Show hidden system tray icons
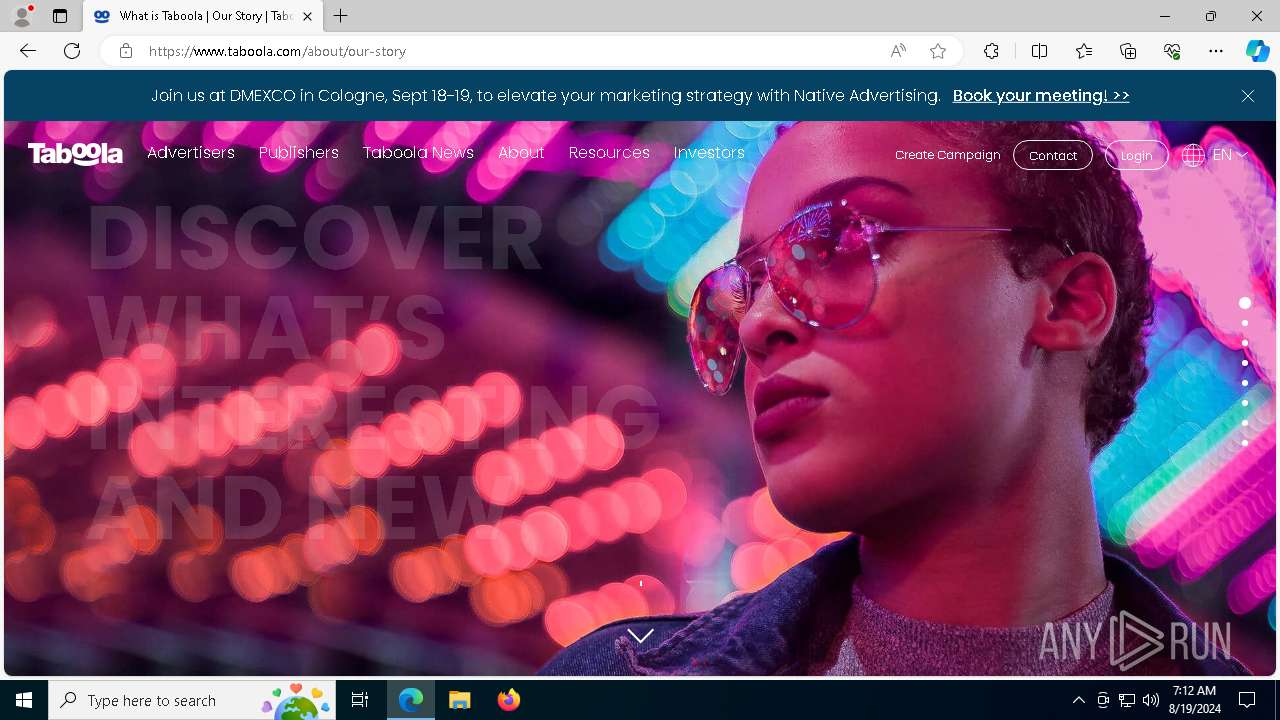 click(x=1079, y=700)
